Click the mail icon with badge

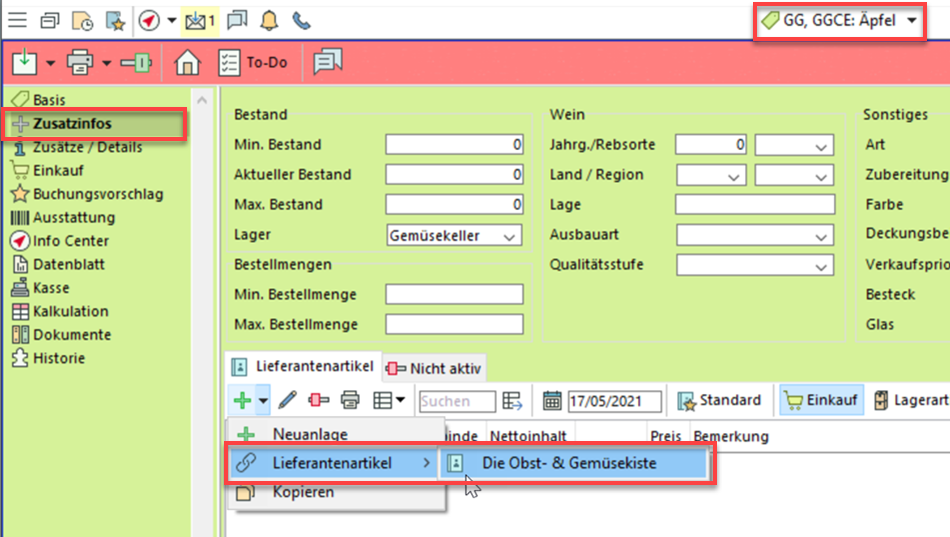point(199,20)
